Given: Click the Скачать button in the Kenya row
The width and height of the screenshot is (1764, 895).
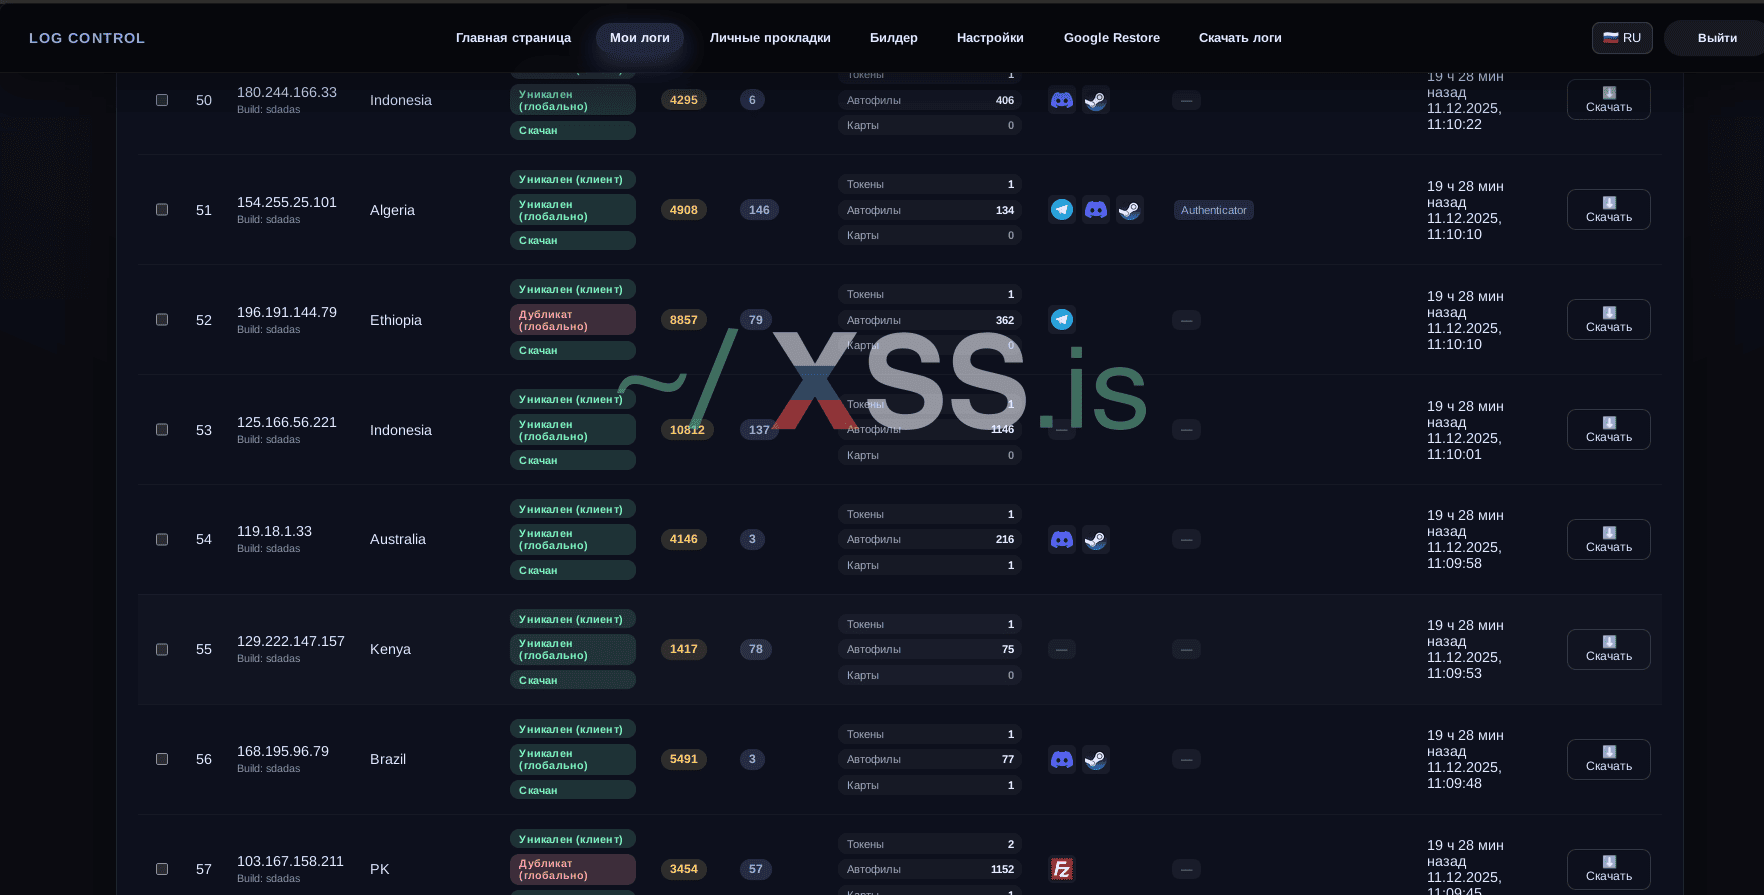Looking at the screenshot, I should click(x=1609, y=650).
